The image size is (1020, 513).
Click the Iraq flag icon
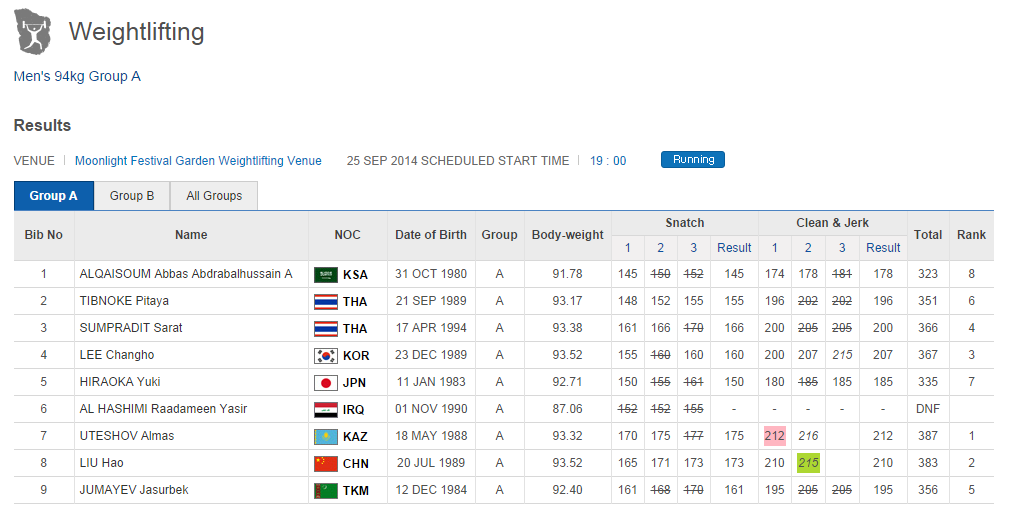326,409
